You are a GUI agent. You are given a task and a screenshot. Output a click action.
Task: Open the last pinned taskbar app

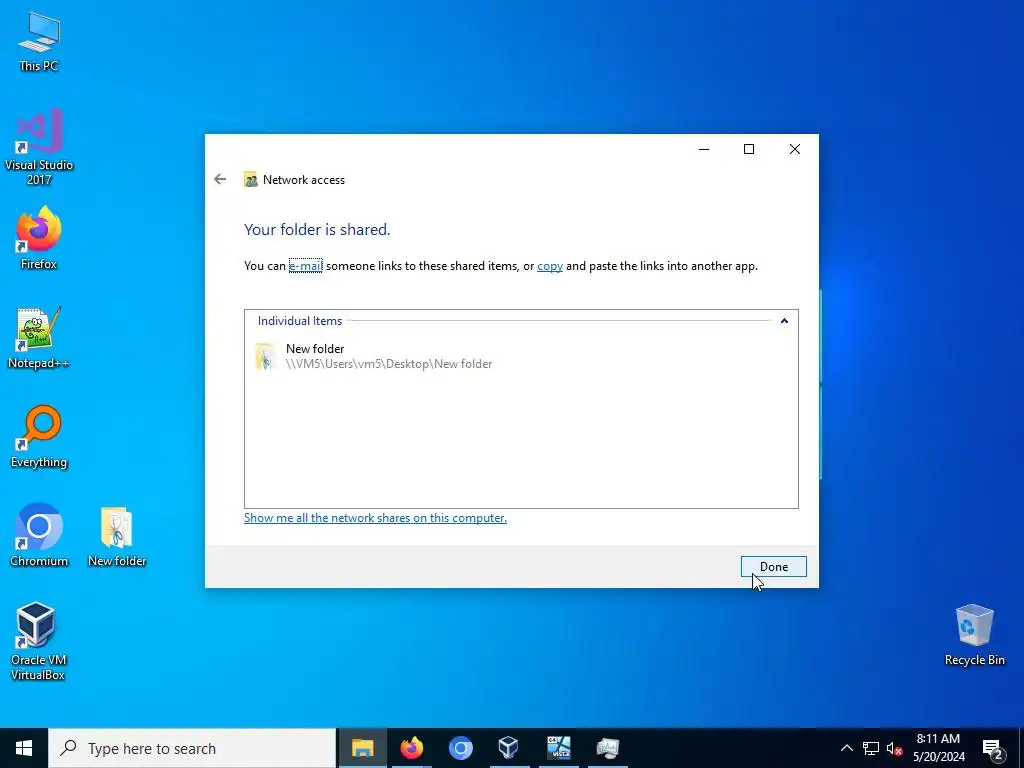coord(607,748)
